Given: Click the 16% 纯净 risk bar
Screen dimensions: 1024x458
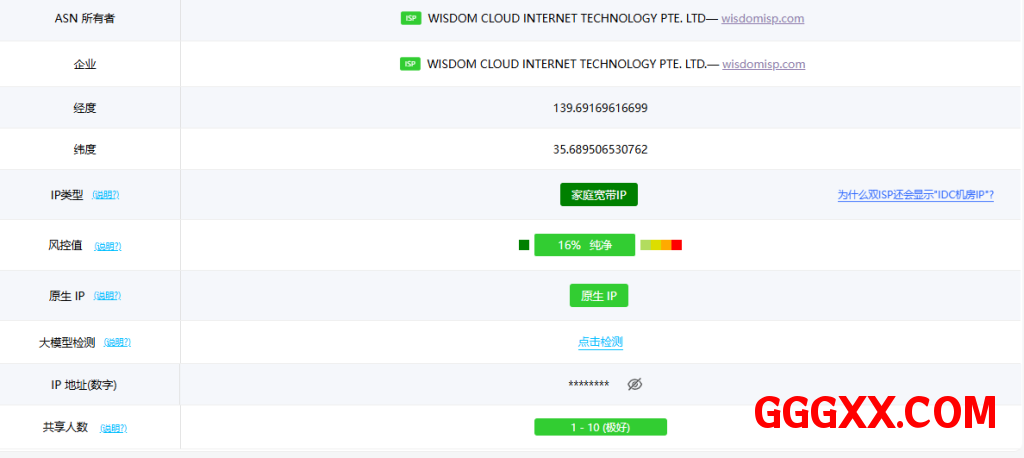Looking at the screenshot, I should coord(584,245).
